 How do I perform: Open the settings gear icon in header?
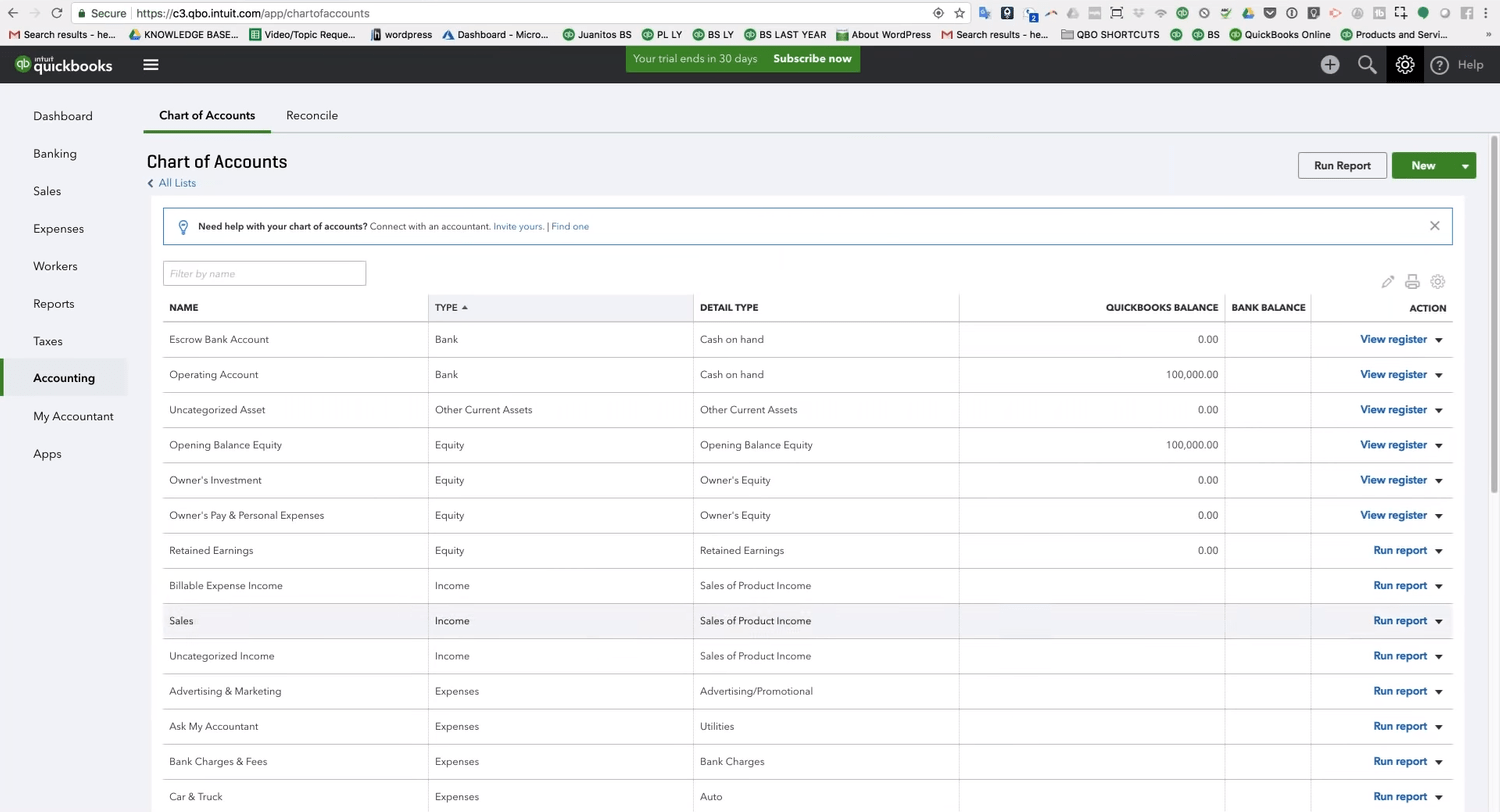click(x=1405, y=65)
